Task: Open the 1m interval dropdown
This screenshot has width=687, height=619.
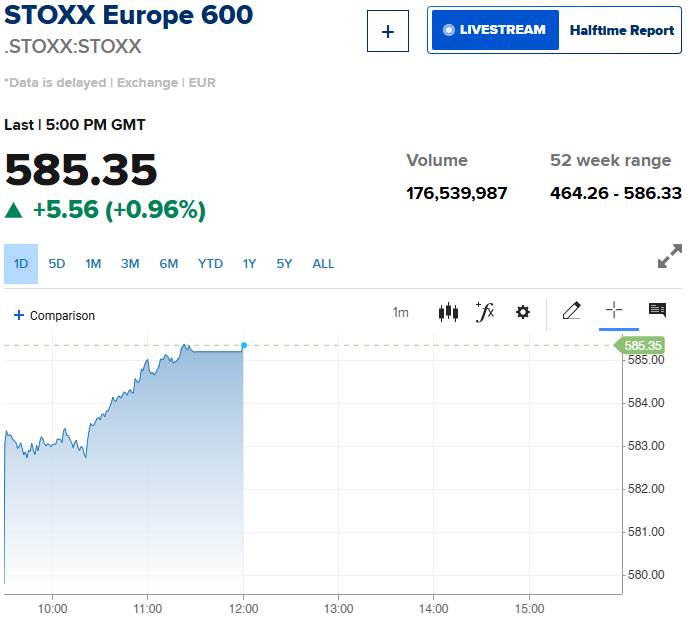Action: 400,313
